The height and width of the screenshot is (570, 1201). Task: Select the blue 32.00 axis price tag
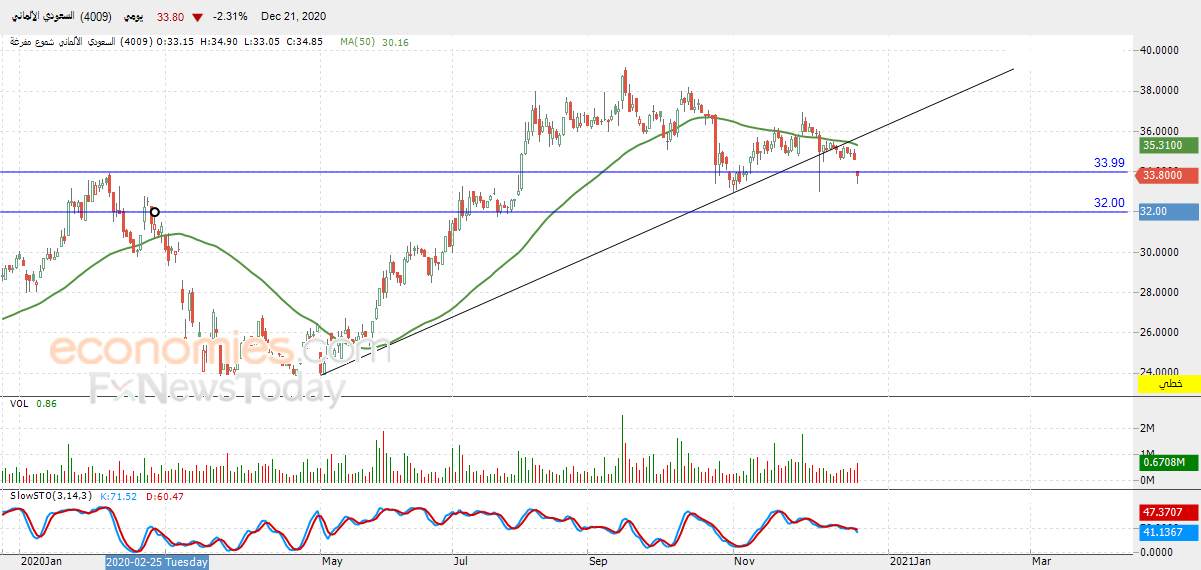[1169, 212]
